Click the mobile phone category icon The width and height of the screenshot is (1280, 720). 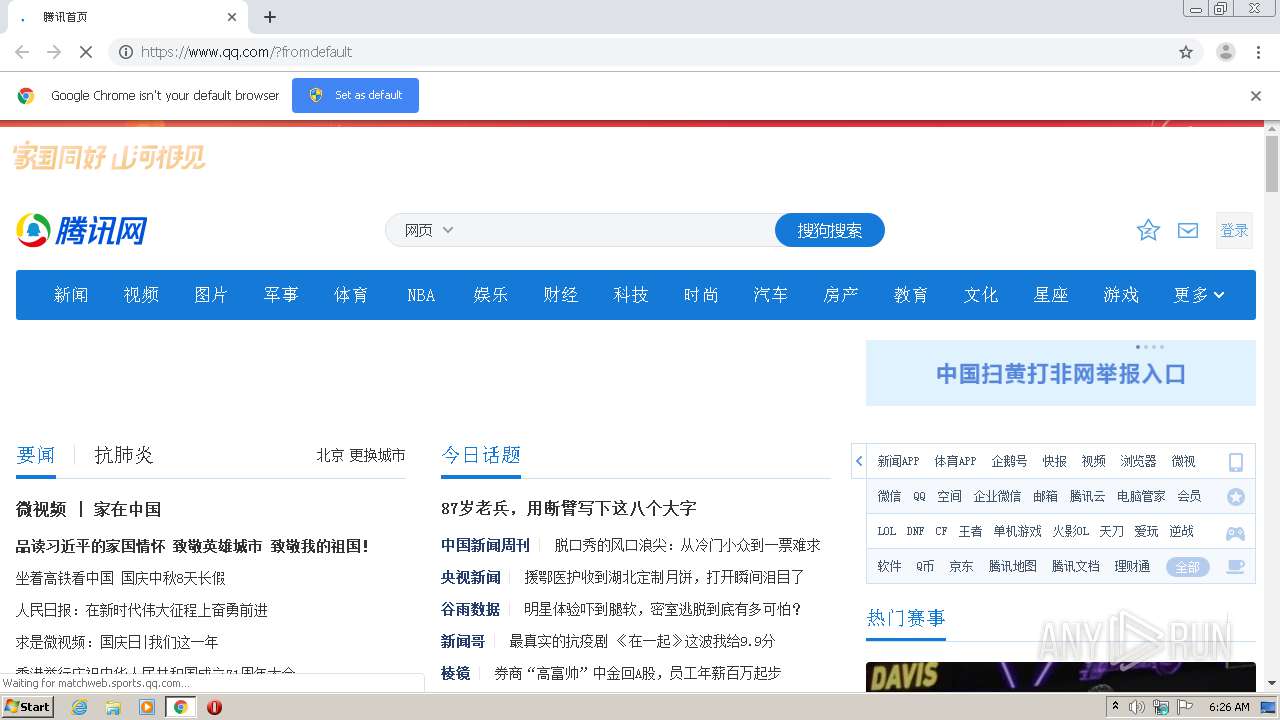[1235, 461]
